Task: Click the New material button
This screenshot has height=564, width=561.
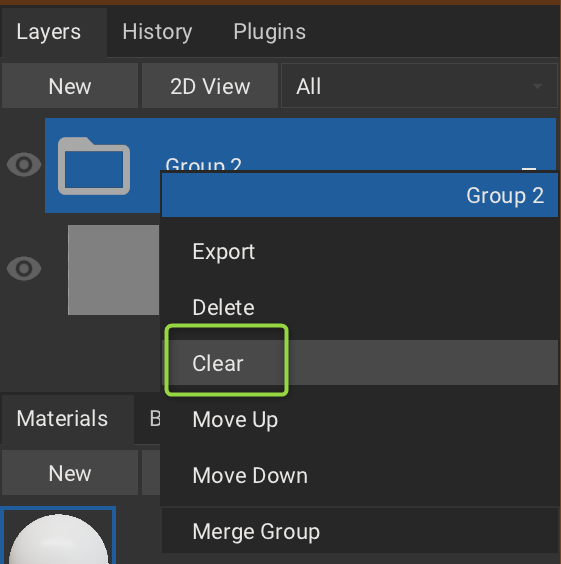Action: tap(70, 473)
